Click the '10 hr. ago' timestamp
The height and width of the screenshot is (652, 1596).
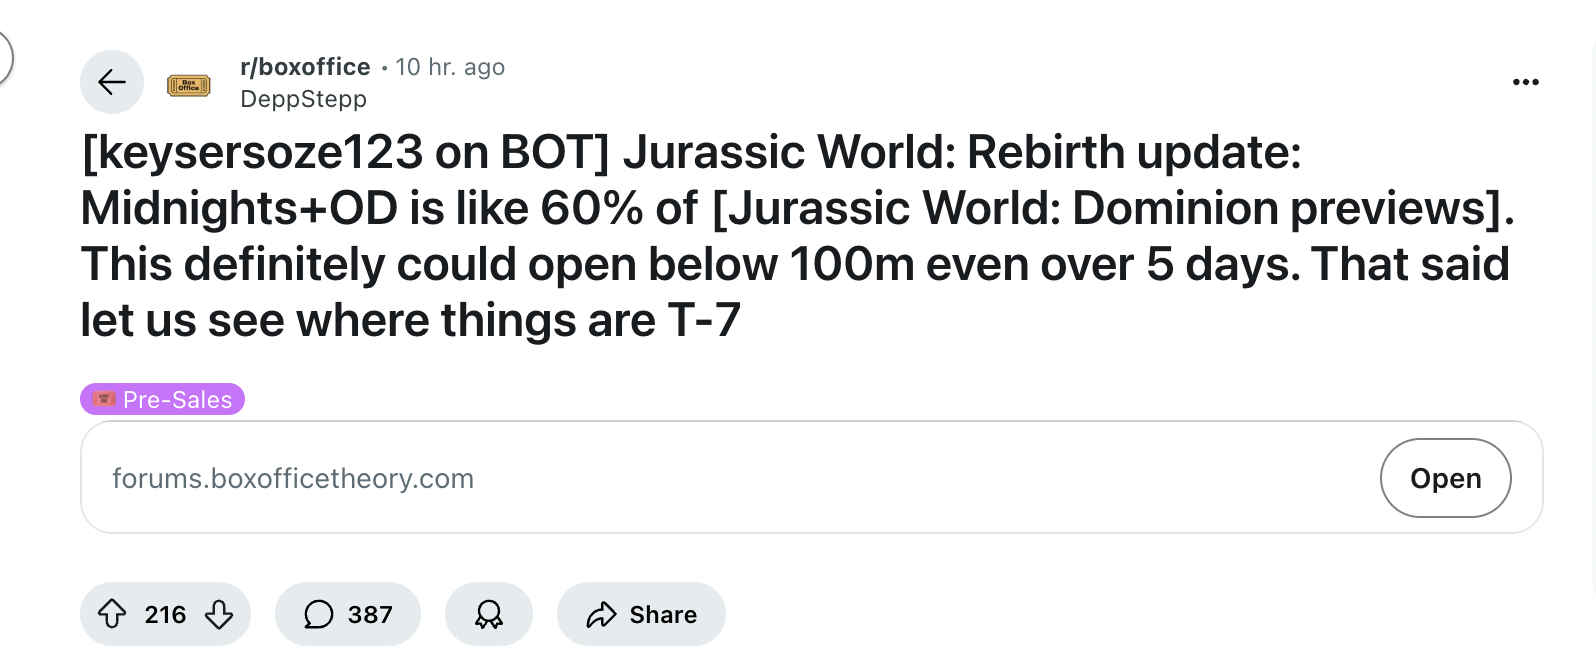[450, 67]
